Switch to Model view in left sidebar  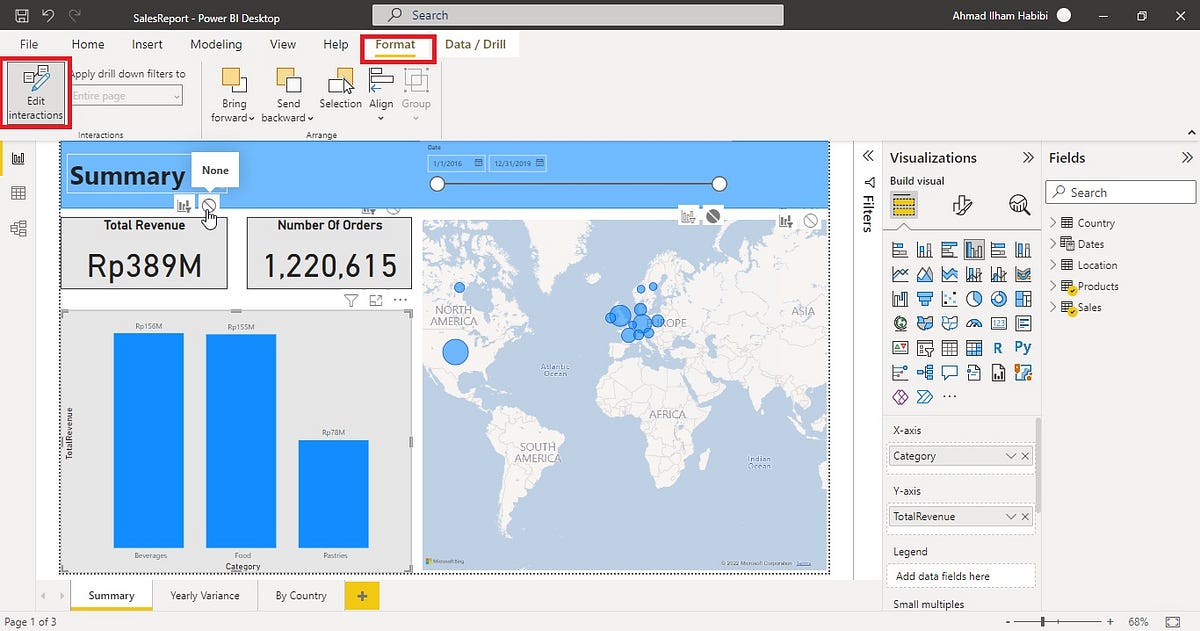click(18, 229)
